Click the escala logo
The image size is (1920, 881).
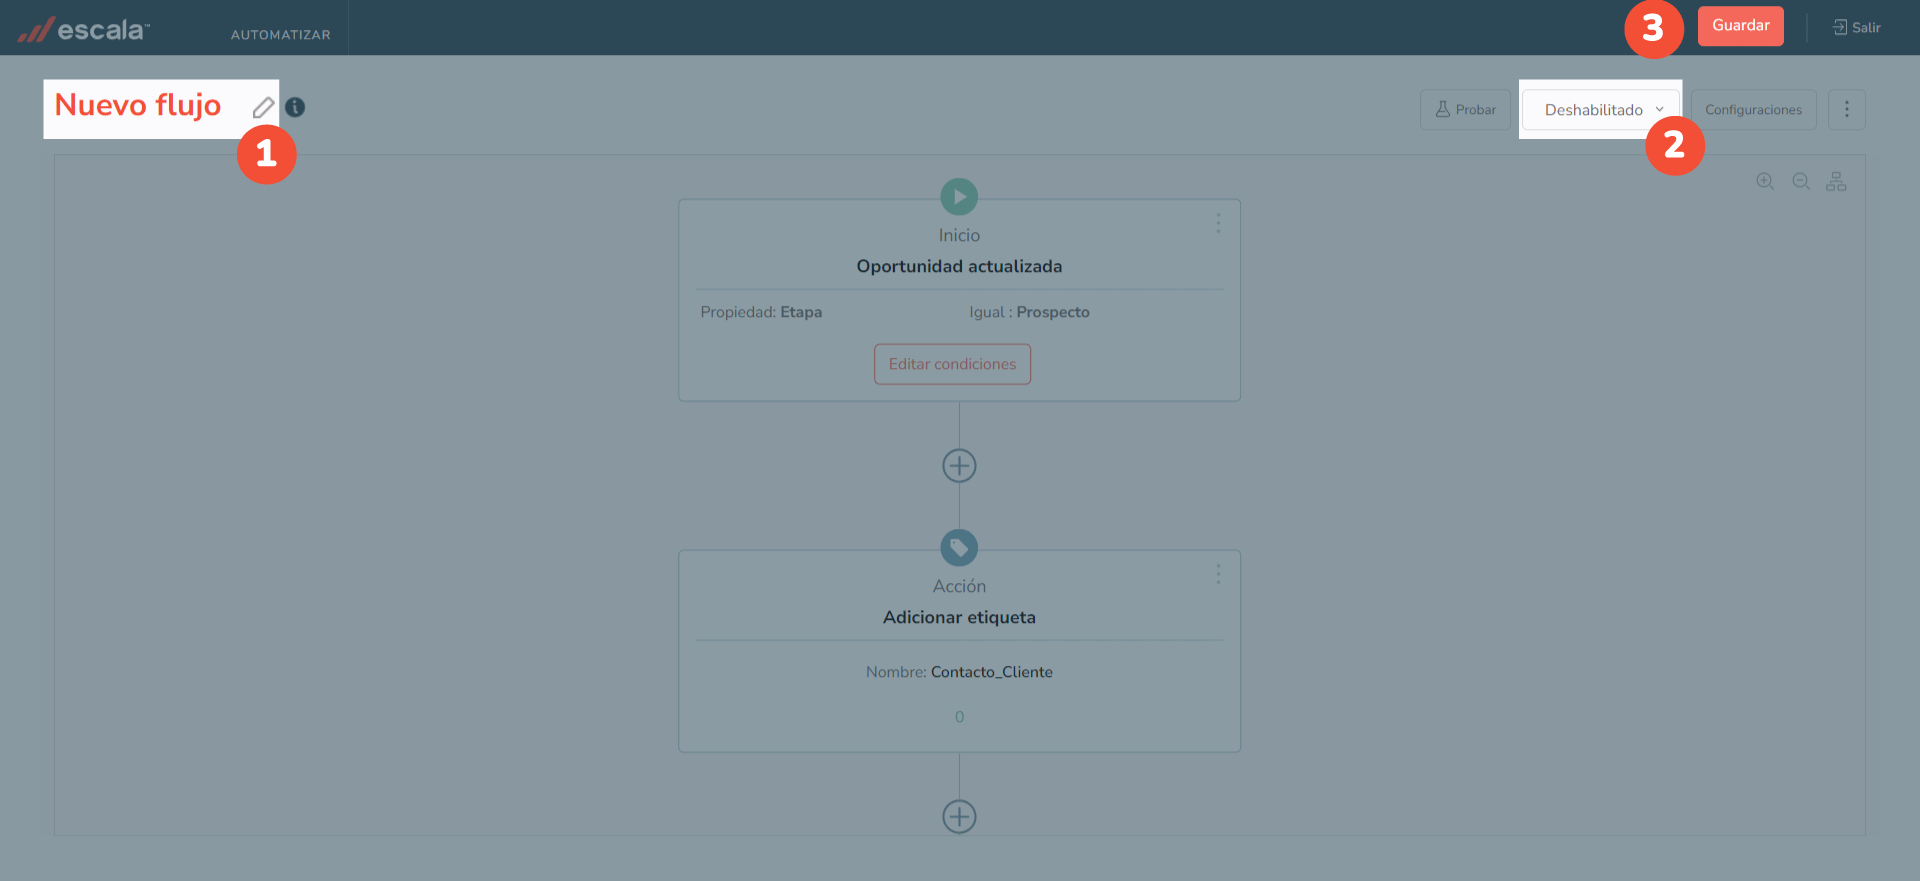(84, 30)
